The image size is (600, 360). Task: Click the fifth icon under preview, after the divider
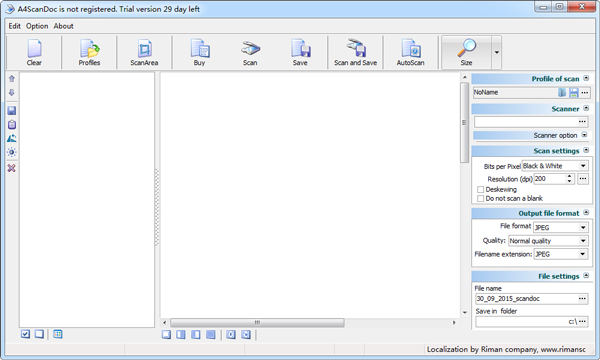coord(231,335)
